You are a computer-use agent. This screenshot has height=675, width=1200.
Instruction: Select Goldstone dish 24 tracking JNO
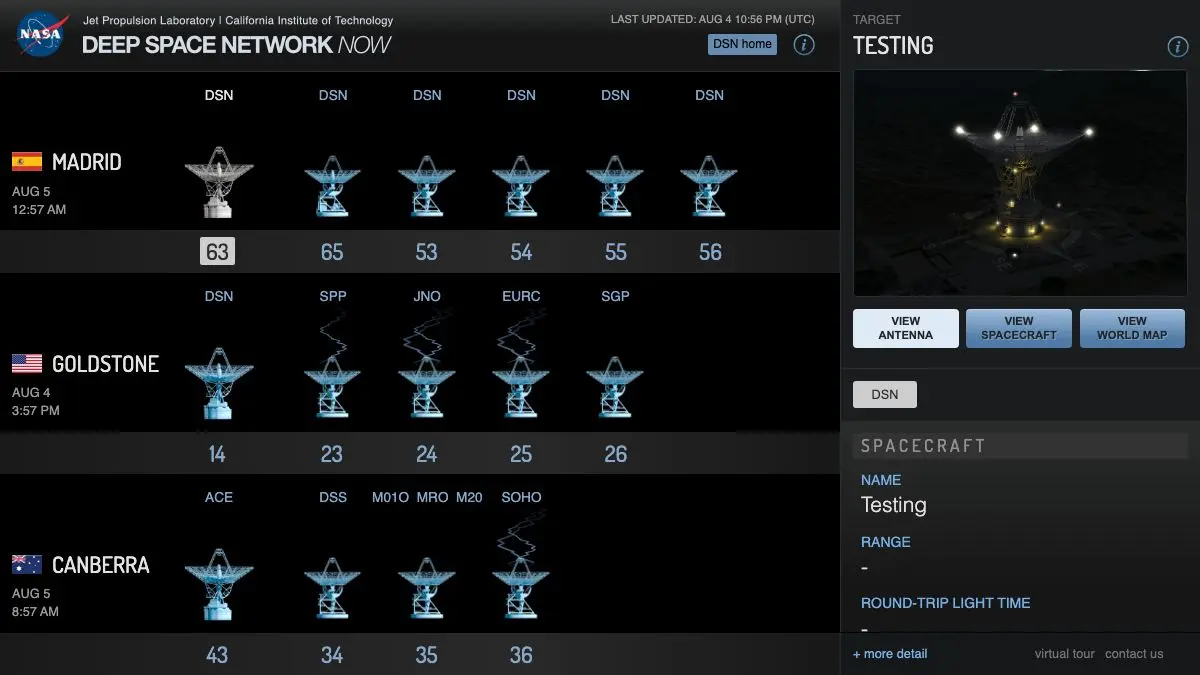tap(427, 386)
